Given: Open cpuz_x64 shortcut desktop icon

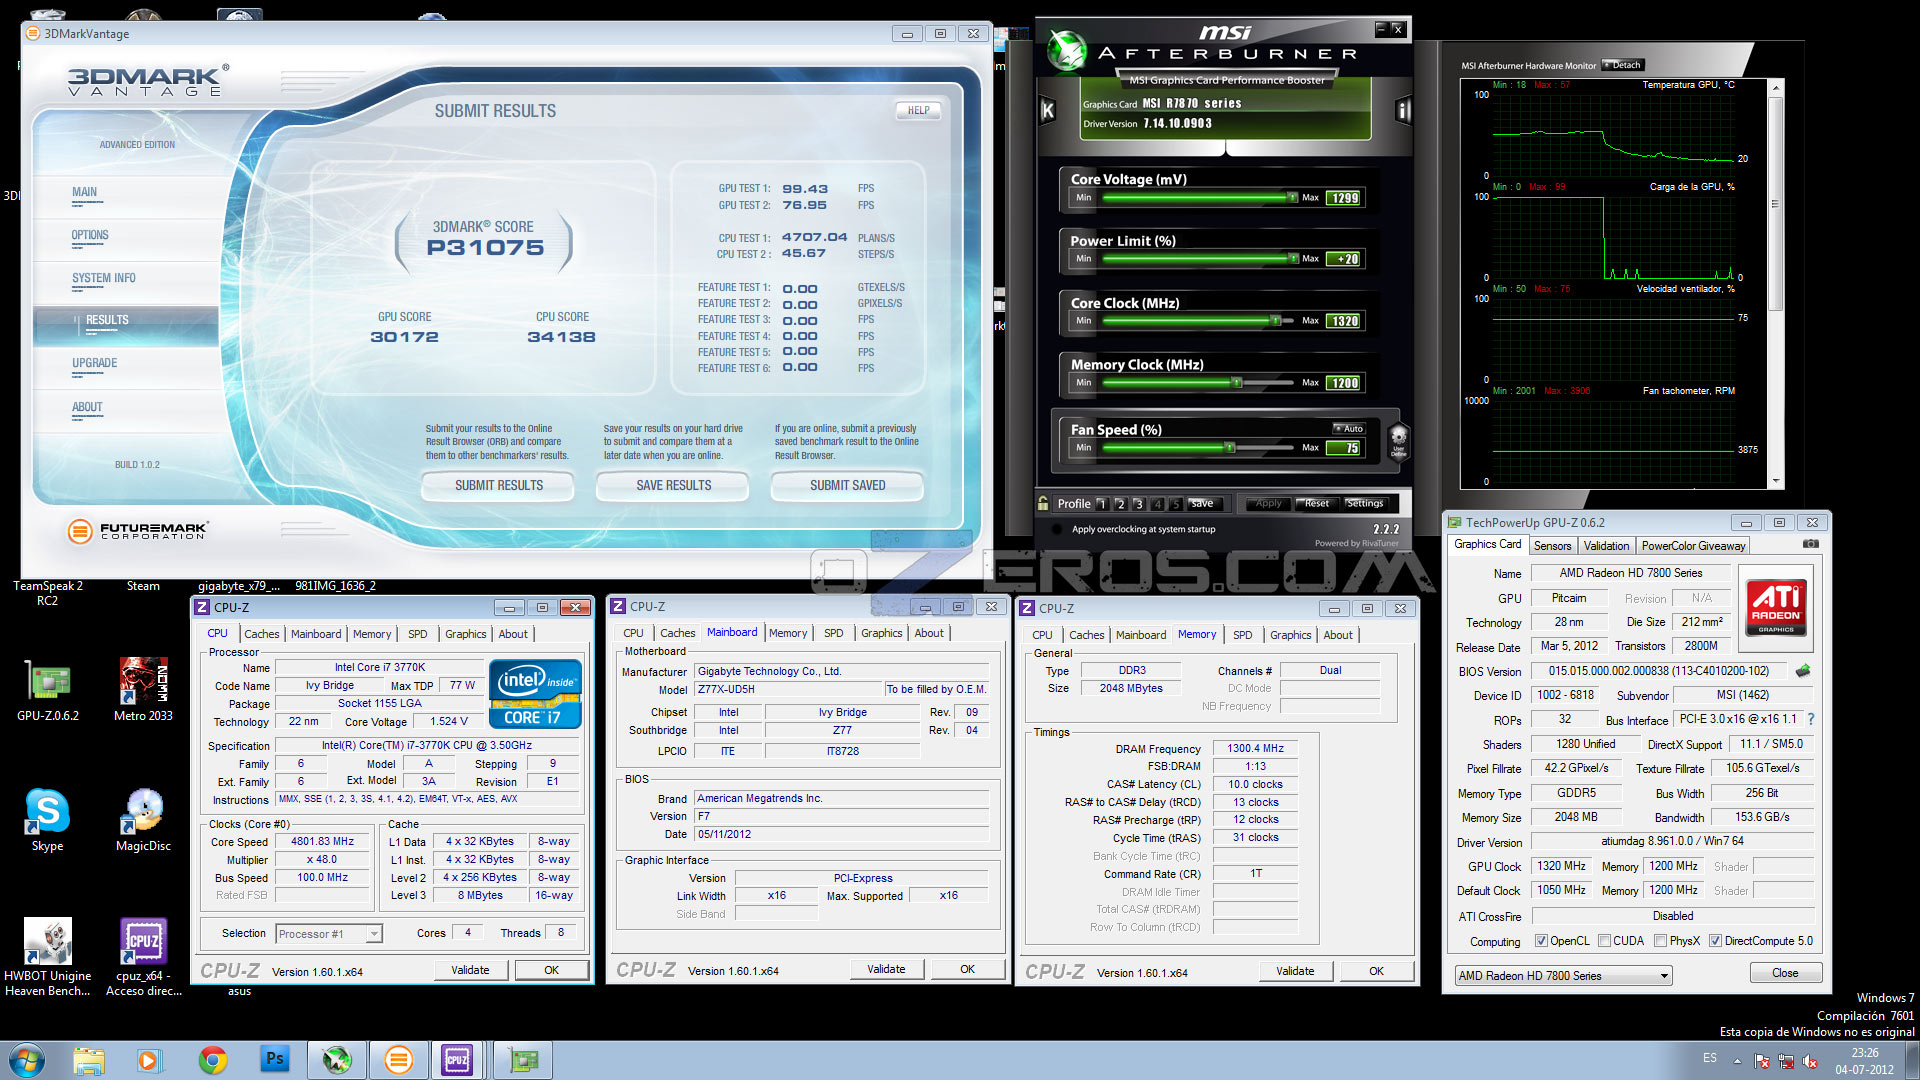Looking at the screenshot, I should 143,957.
